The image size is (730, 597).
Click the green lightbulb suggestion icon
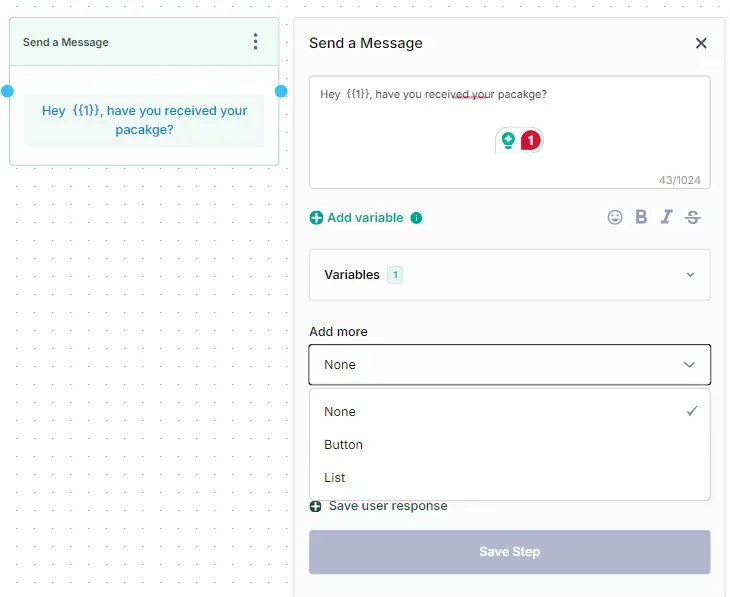tap(508, 140)
